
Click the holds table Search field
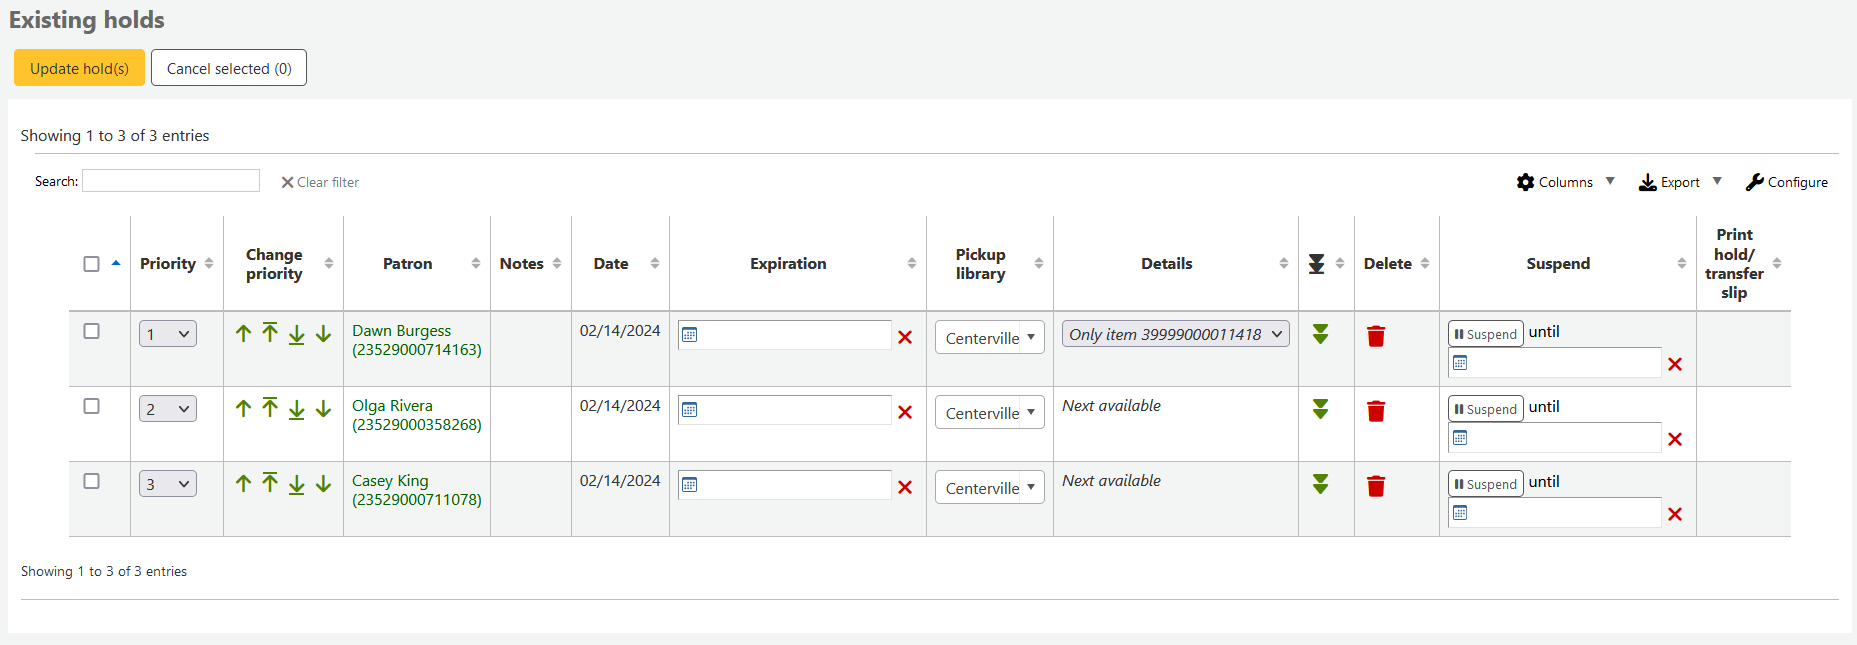tap(171, 181)
